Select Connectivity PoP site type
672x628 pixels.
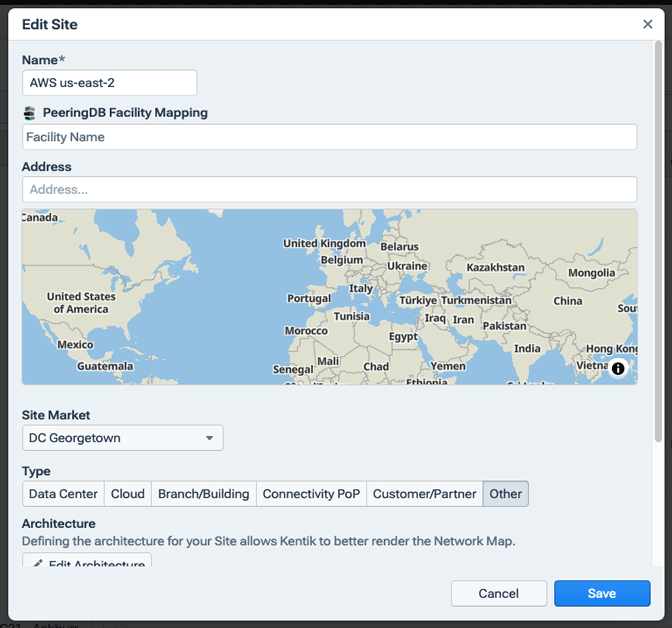311,494
